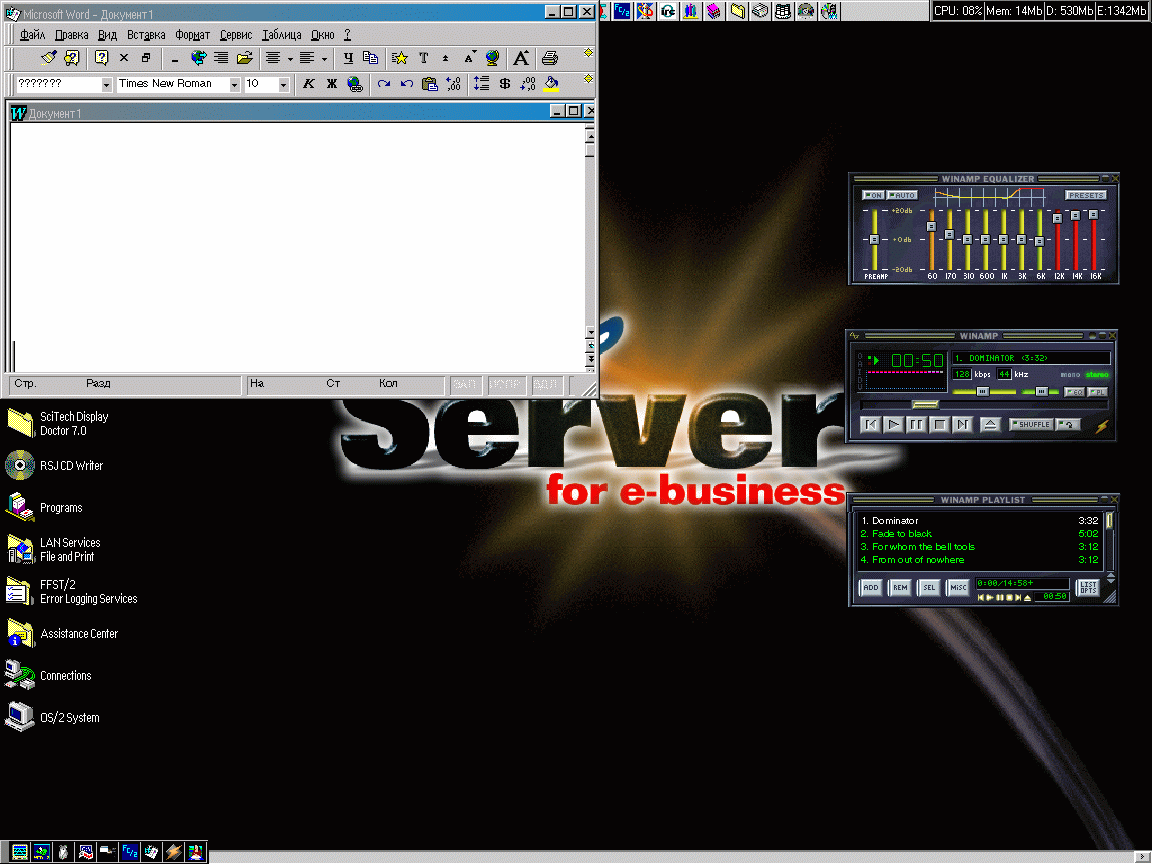Viewport: 1152px width, 864px height.
Task: Click the line spacing arrows icon in Word toolbar
Action: point(481,84)
